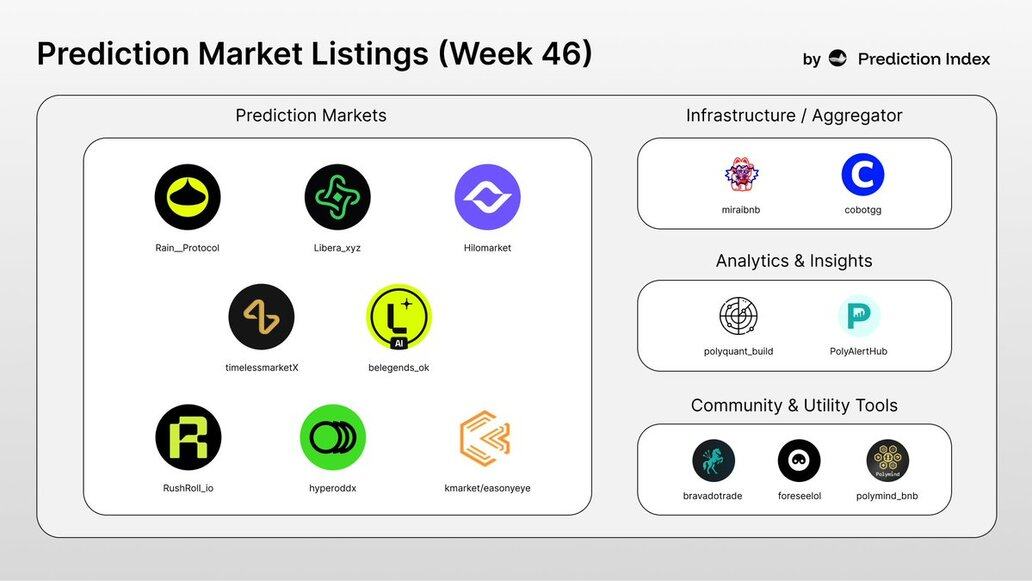Click the RushRoll_io logo icon
This screenshot has height=581, width=1032.
tap(188, 437)
